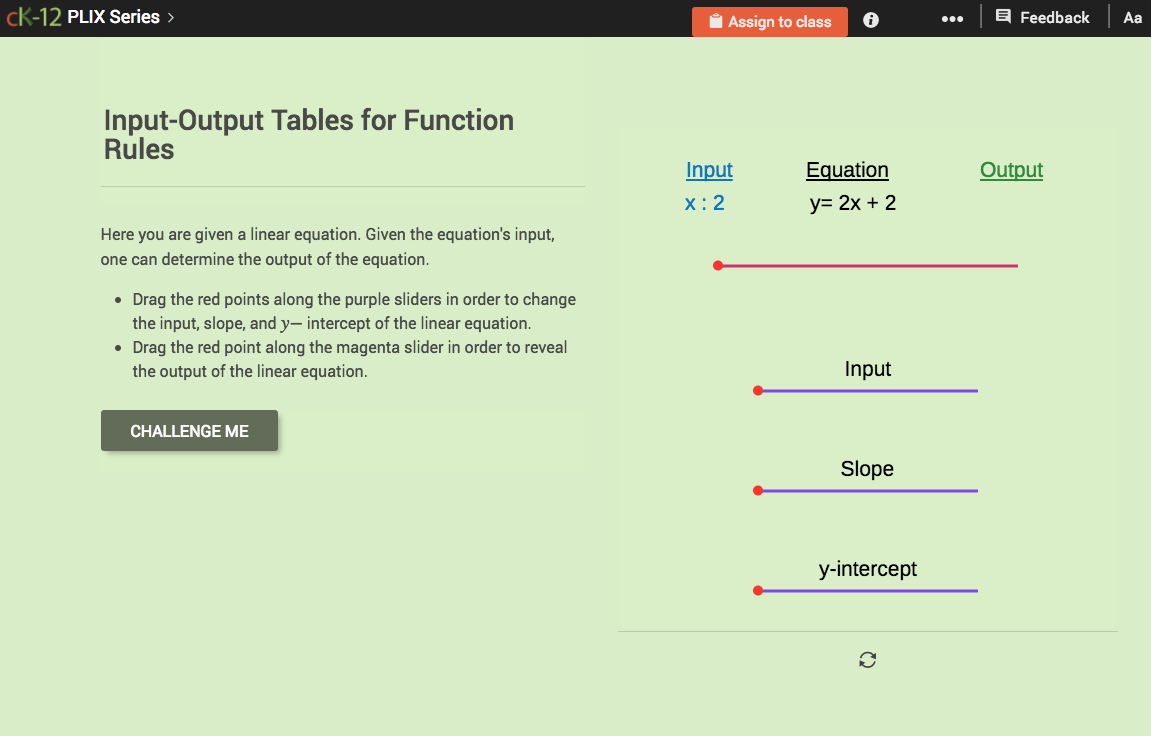Click the red point on the y-intercept slider

coord(757,590)
